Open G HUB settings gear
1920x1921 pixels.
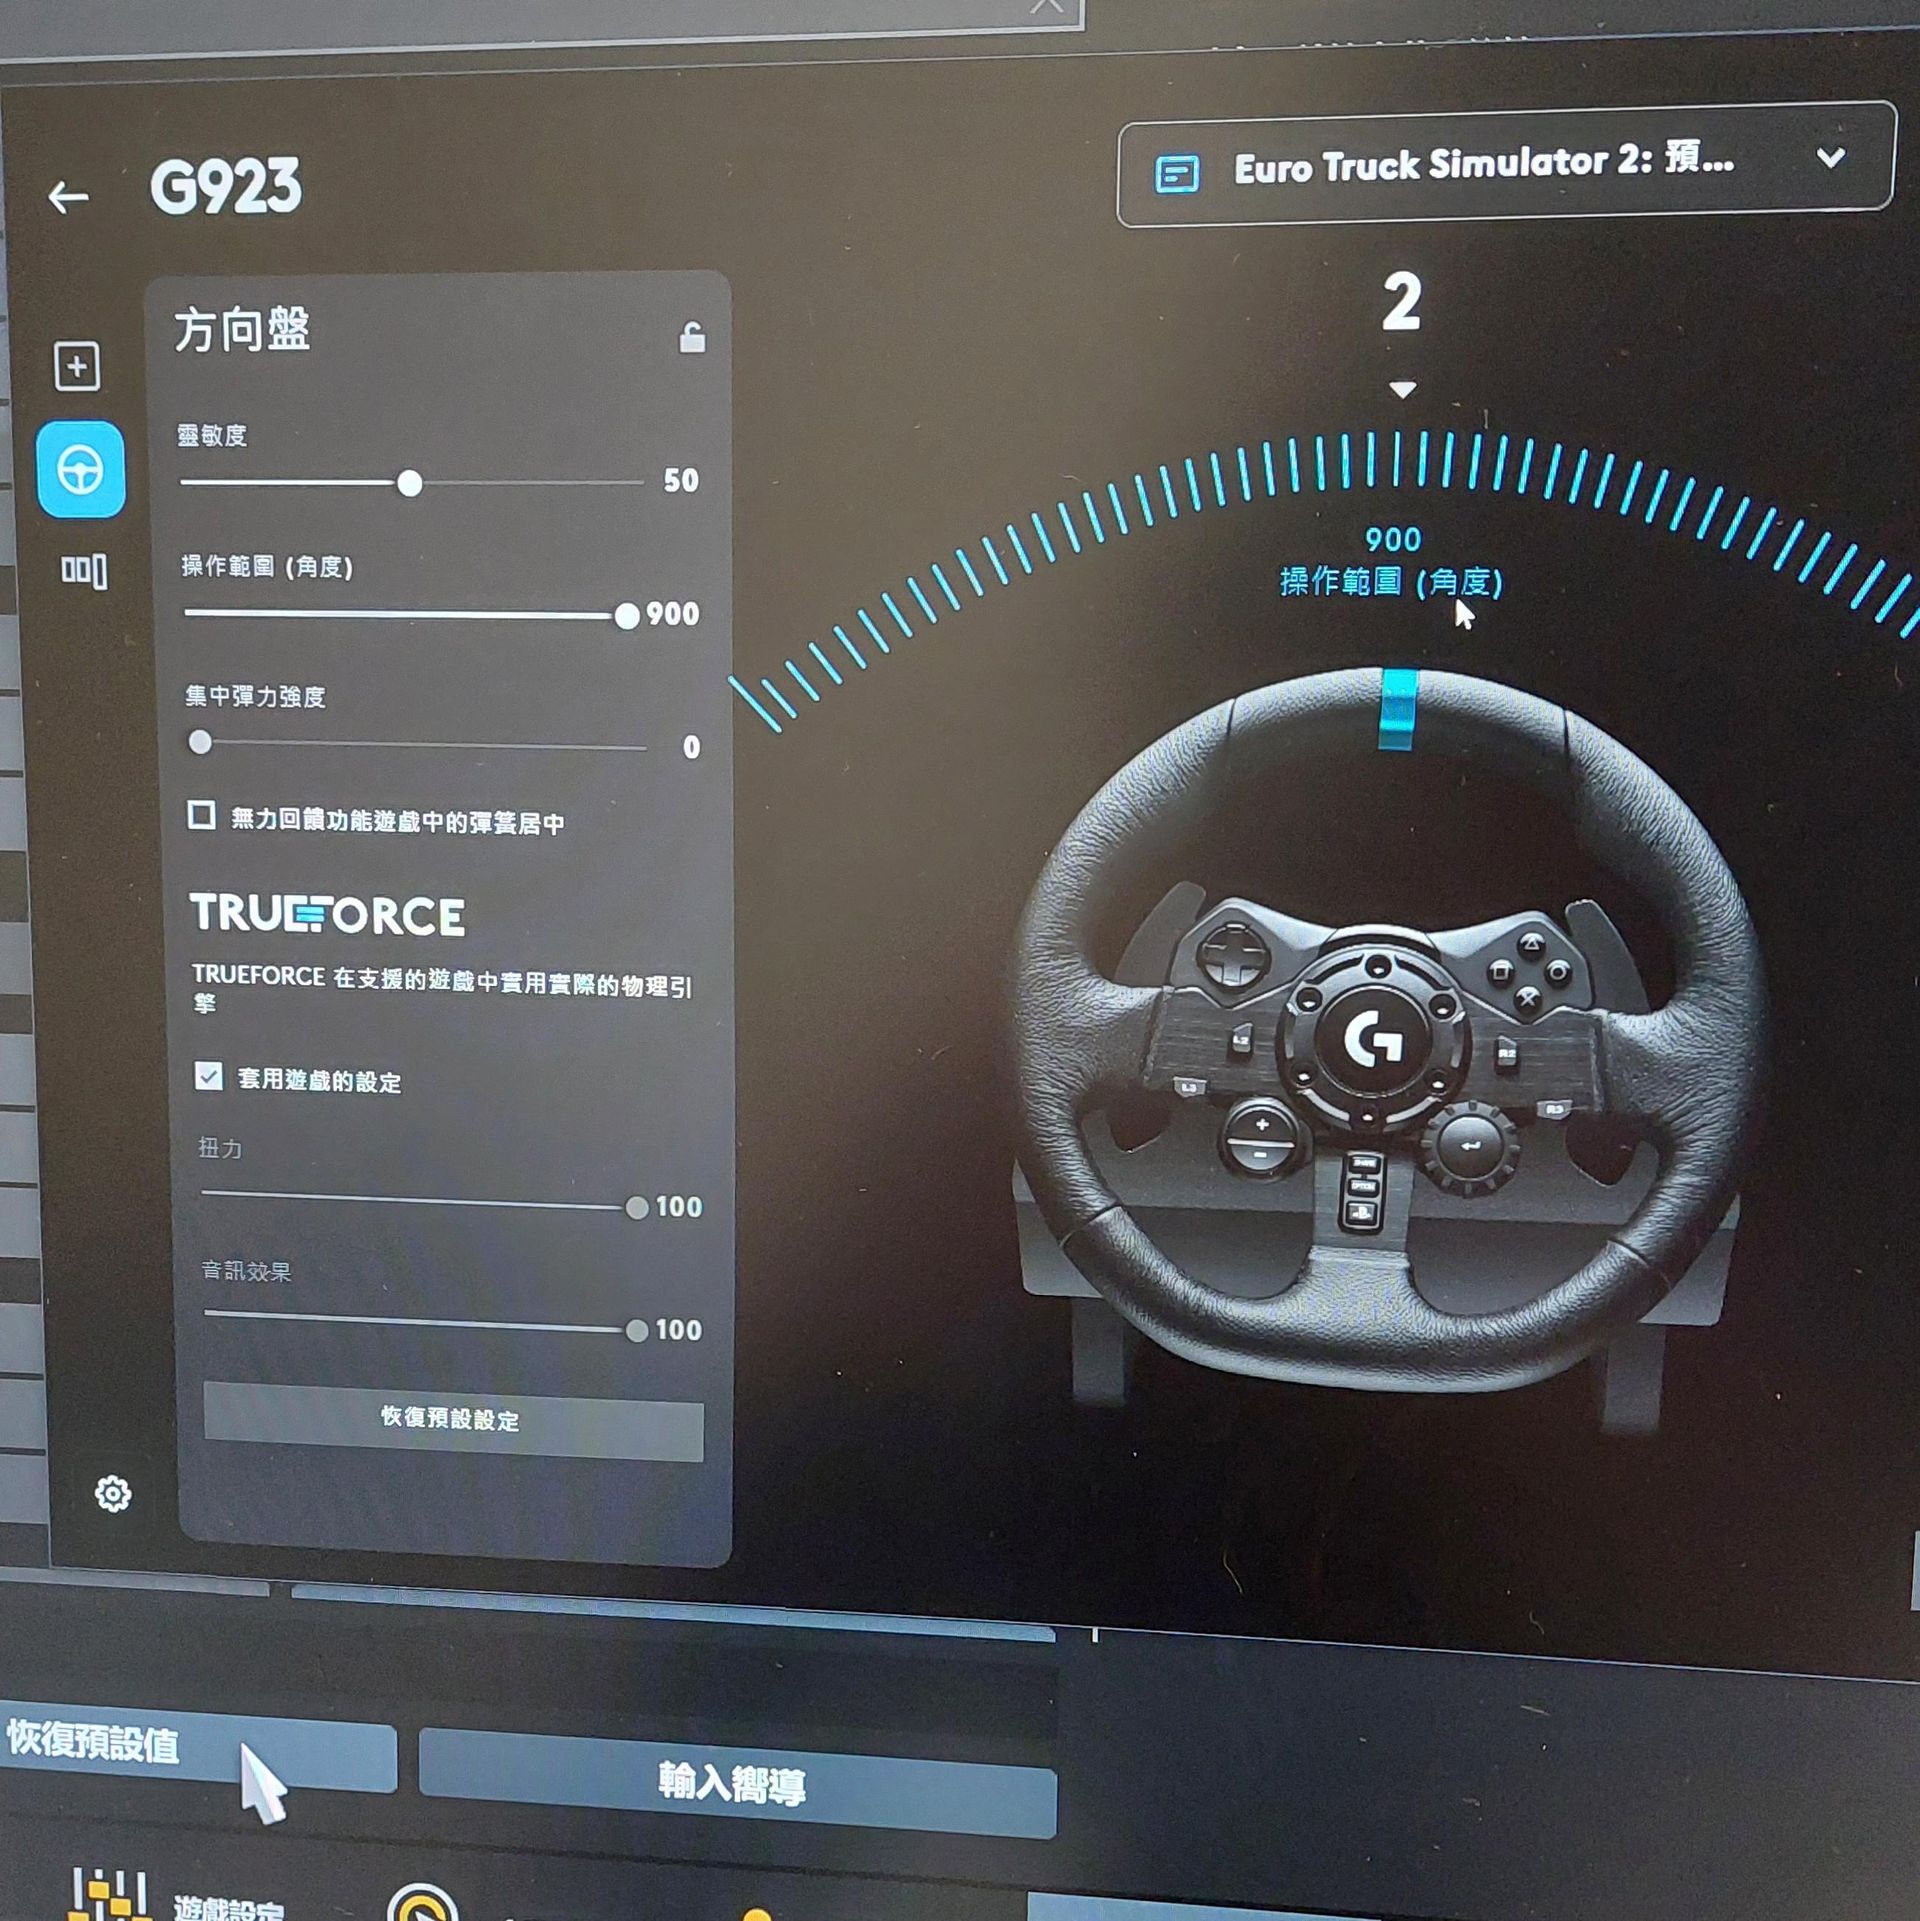click(x=112, y=1494)
